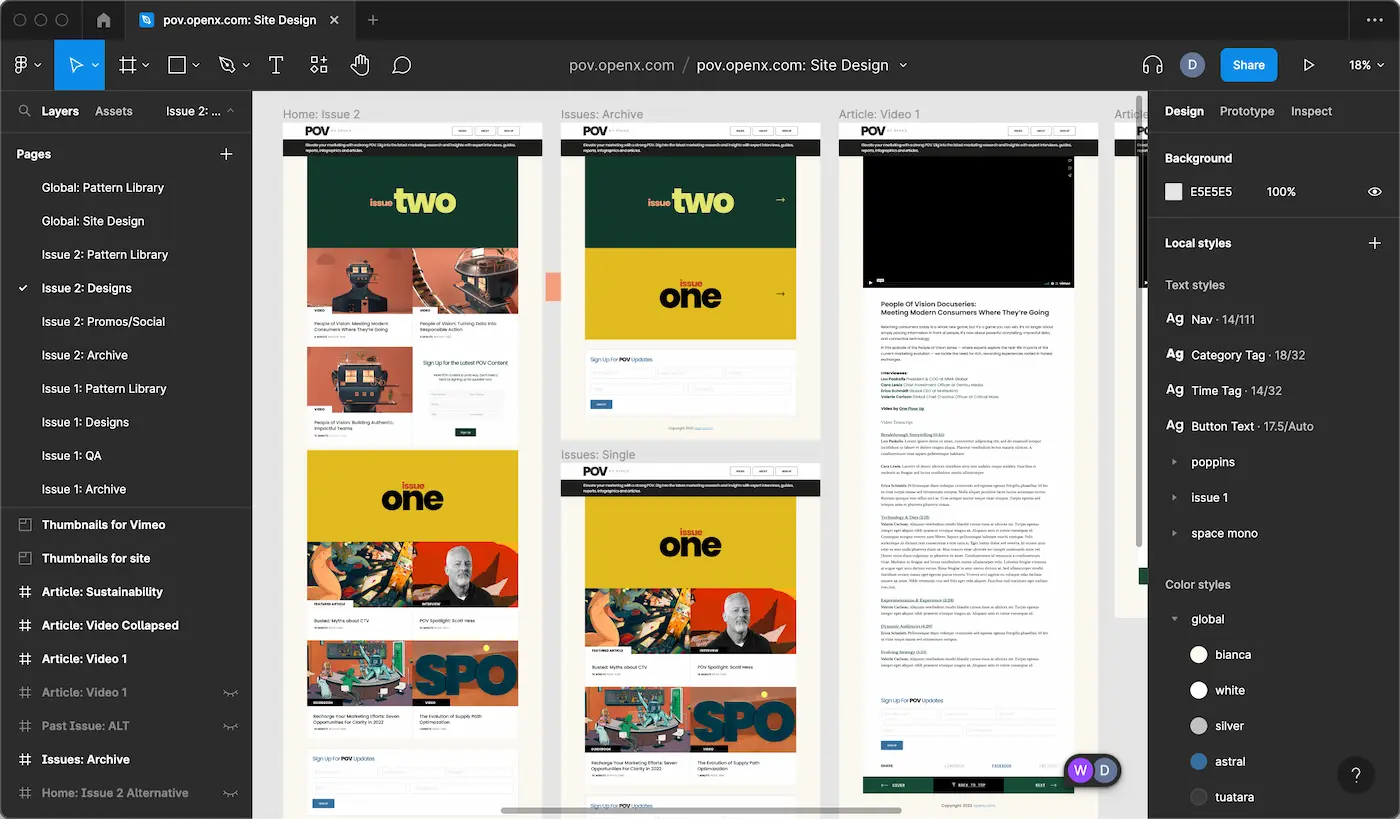This screenshot has height=819, width=1400.
Task: Select the Hand tool
Action: (x=360, y=65)
